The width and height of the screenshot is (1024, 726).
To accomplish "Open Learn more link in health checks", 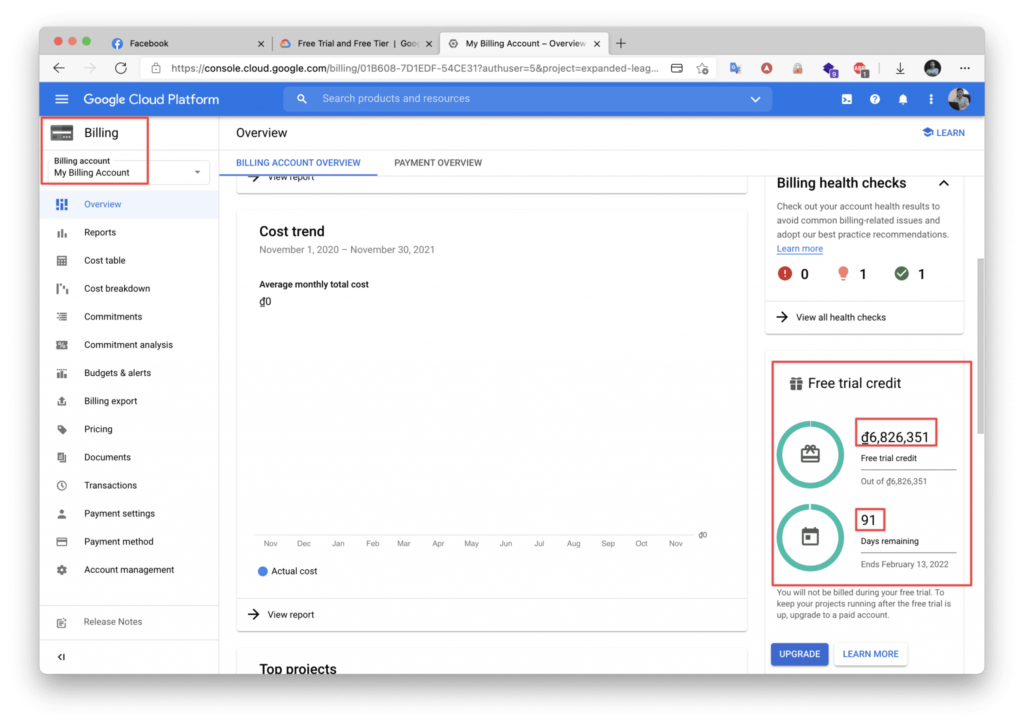I will coord(799,249).
